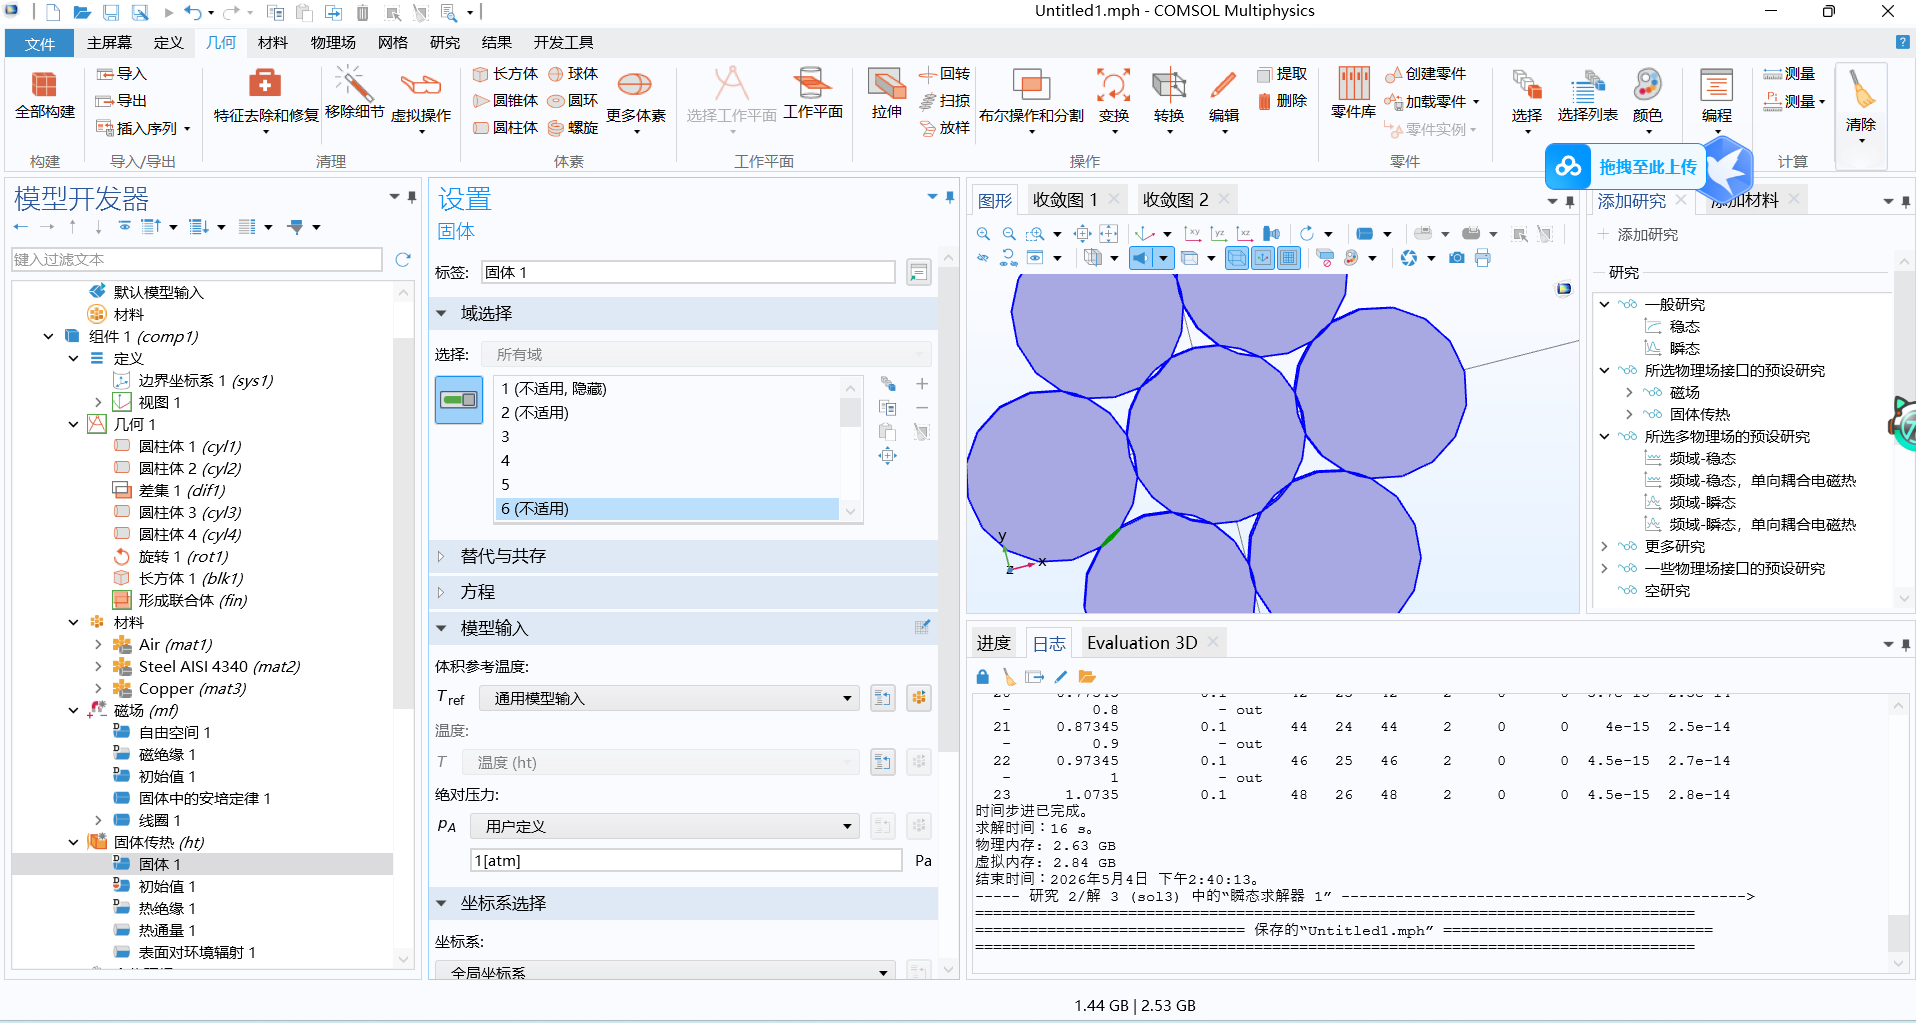Click the Build All (全部构建) ribbon icon
Viewport: 1916px width, 1023px height.
pyautogui.click(x=45, y=95)
